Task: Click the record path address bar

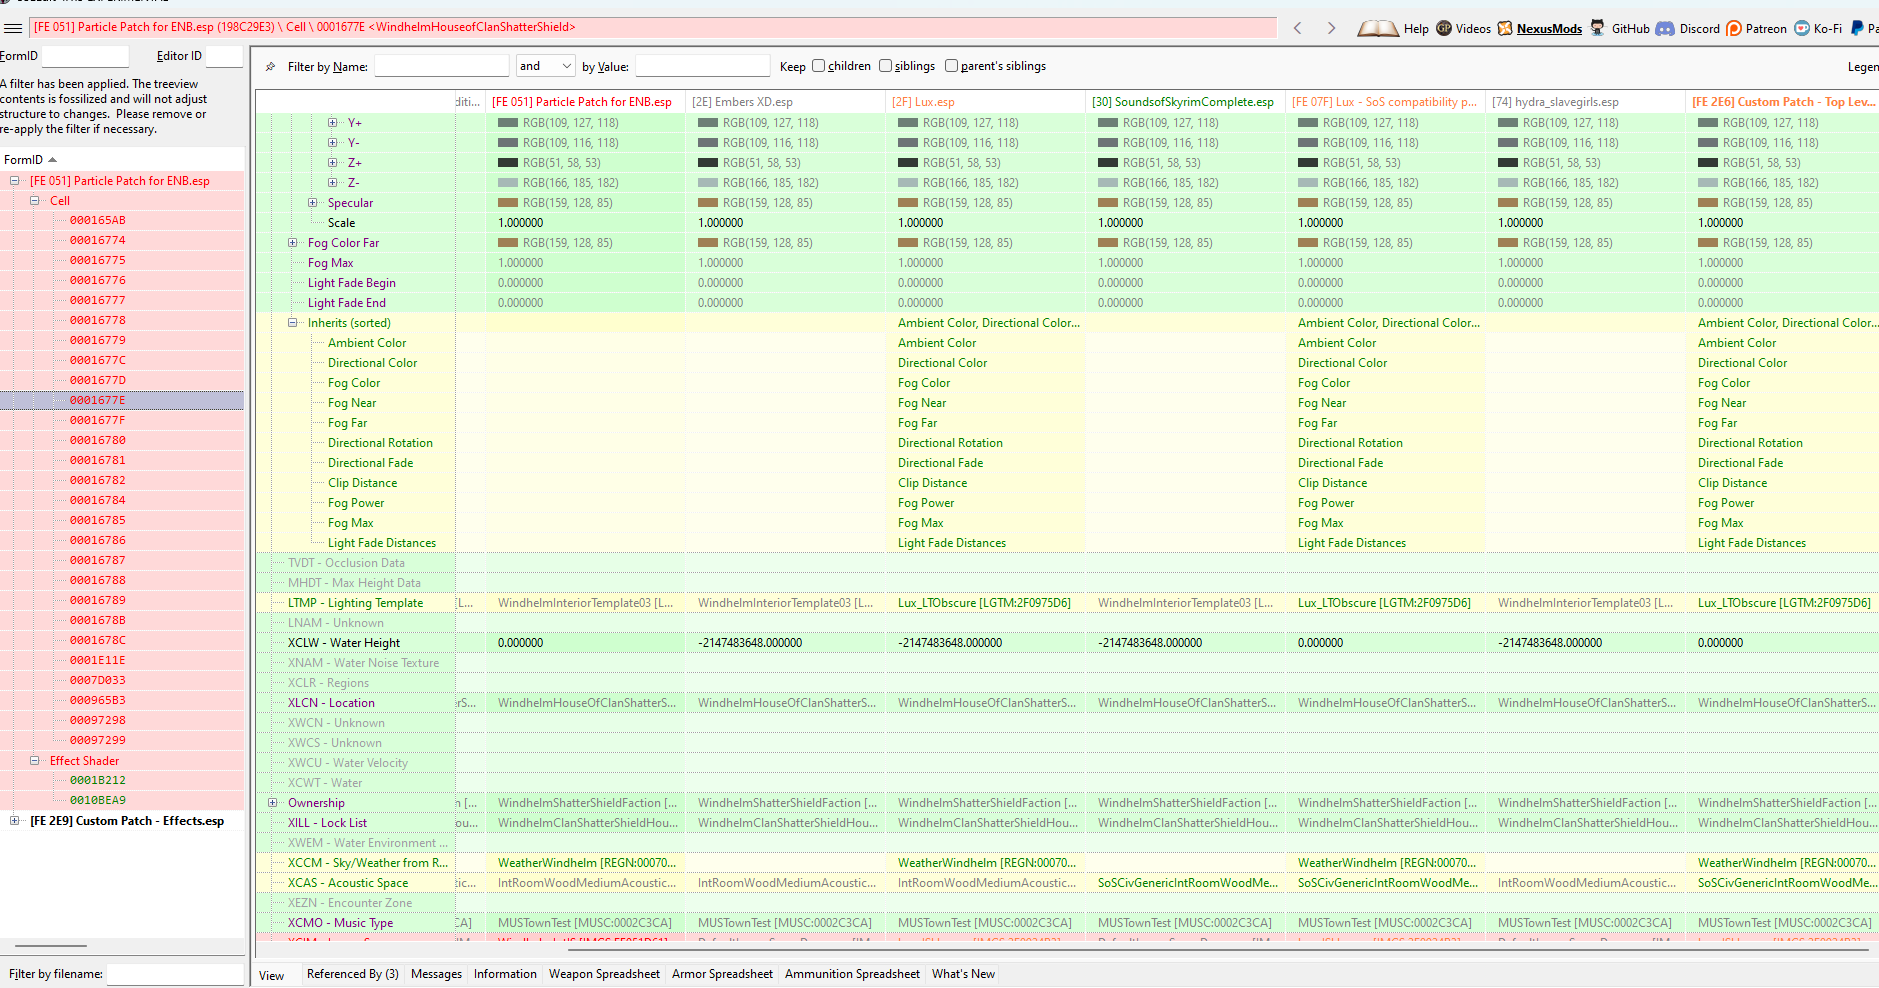Action: coord(653,28)
